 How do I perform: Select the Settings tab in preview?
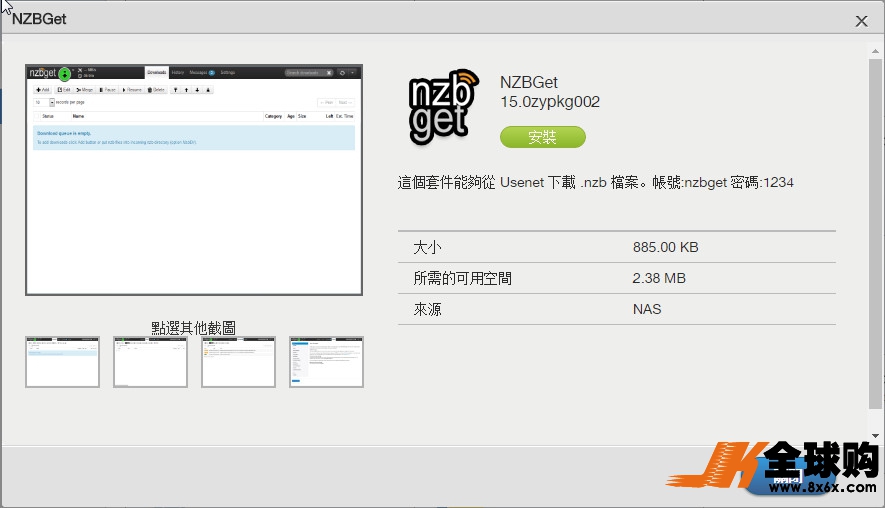click(227, 72)
